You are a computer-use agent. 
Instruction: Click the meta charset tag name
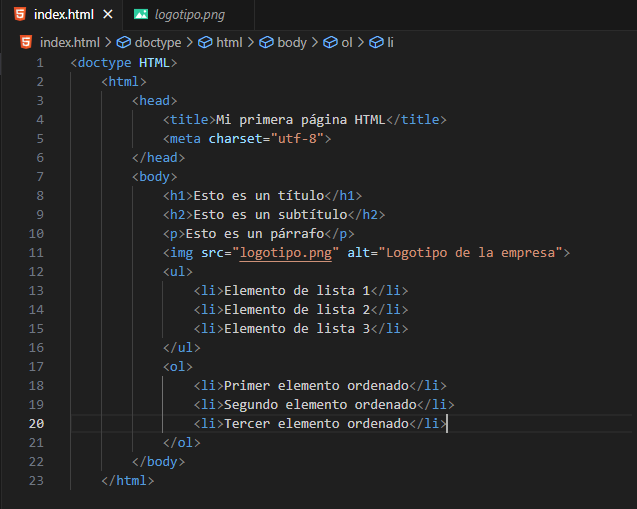[x=185, y=139]
